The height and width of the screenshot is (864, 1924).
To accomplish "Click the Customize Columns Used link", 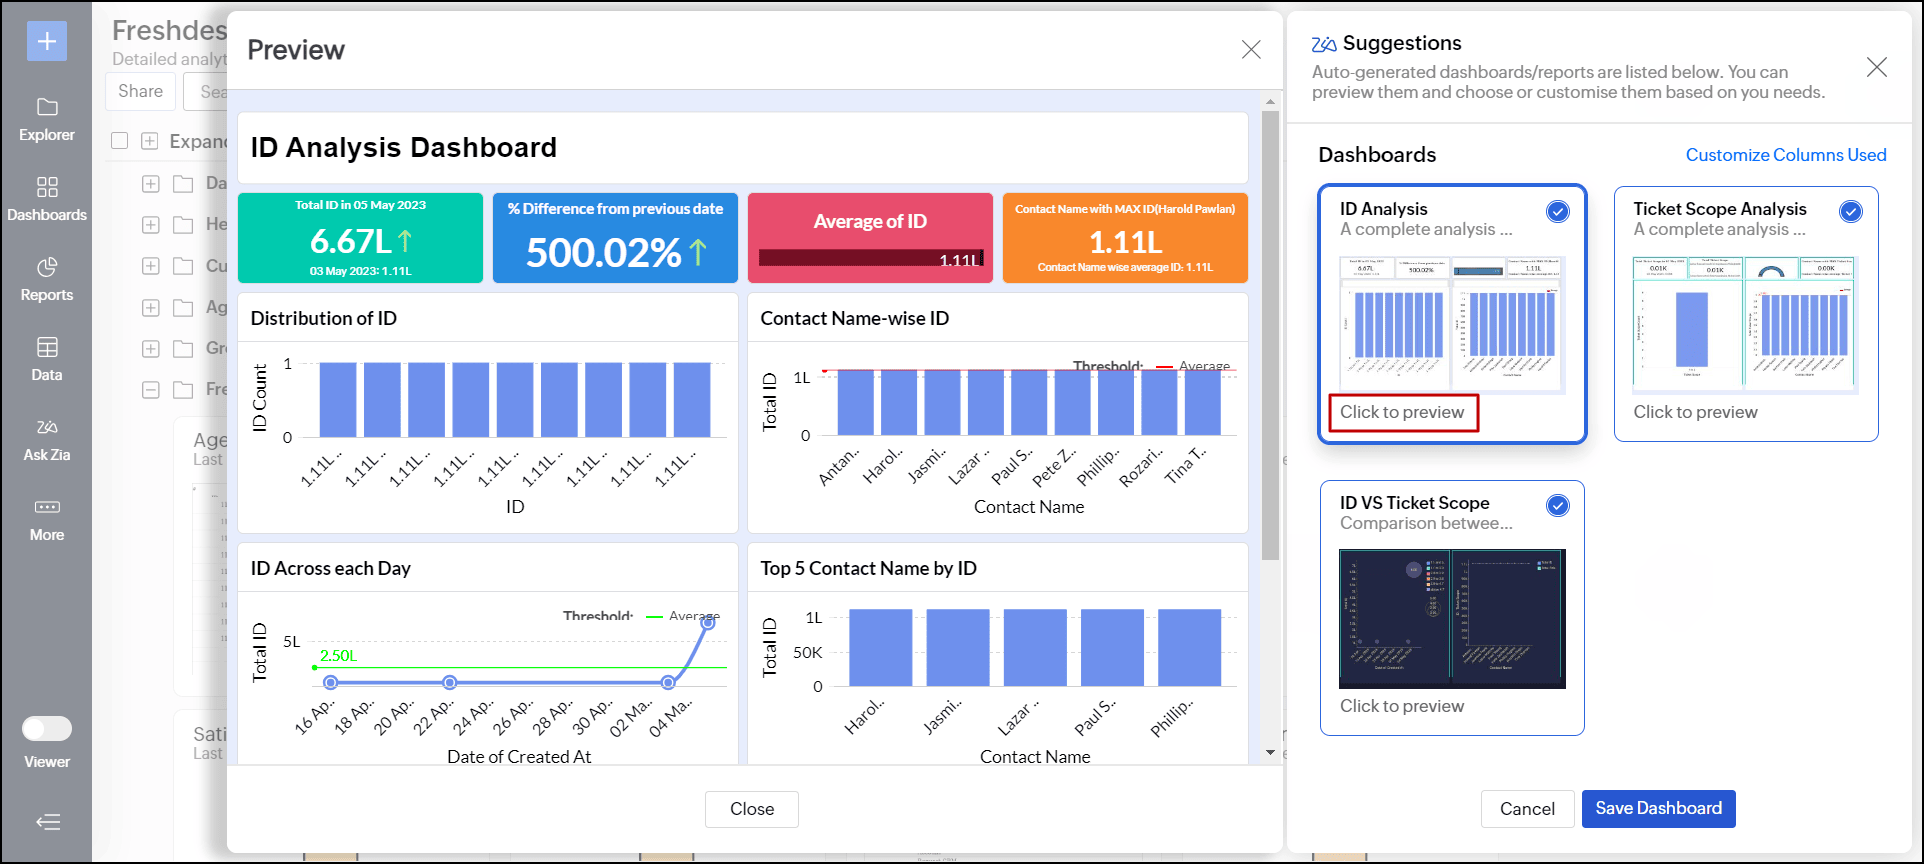I will [1785, 155].
